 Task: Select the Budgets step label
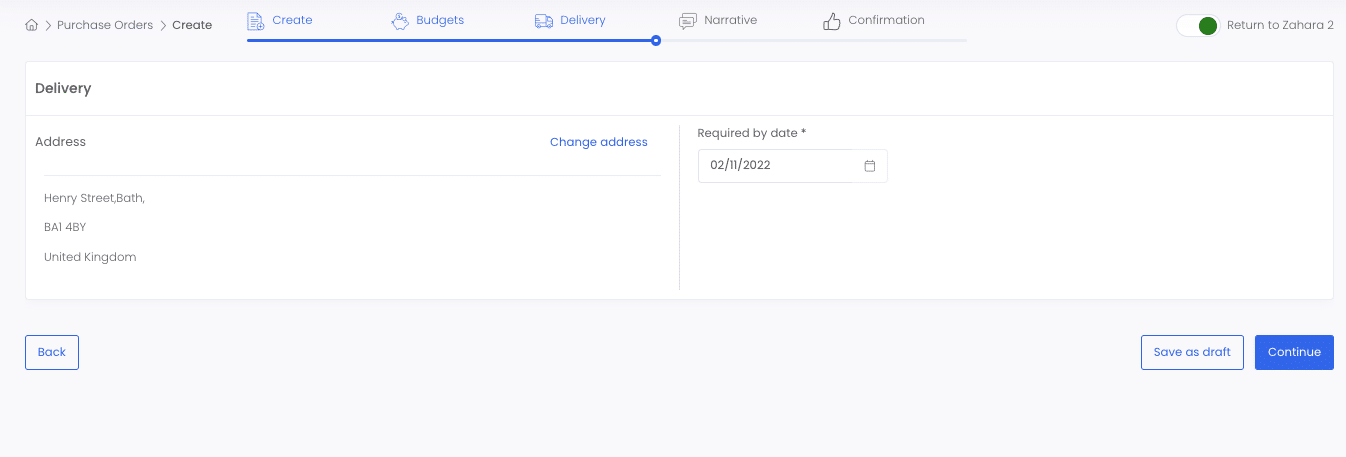point(440,20)
